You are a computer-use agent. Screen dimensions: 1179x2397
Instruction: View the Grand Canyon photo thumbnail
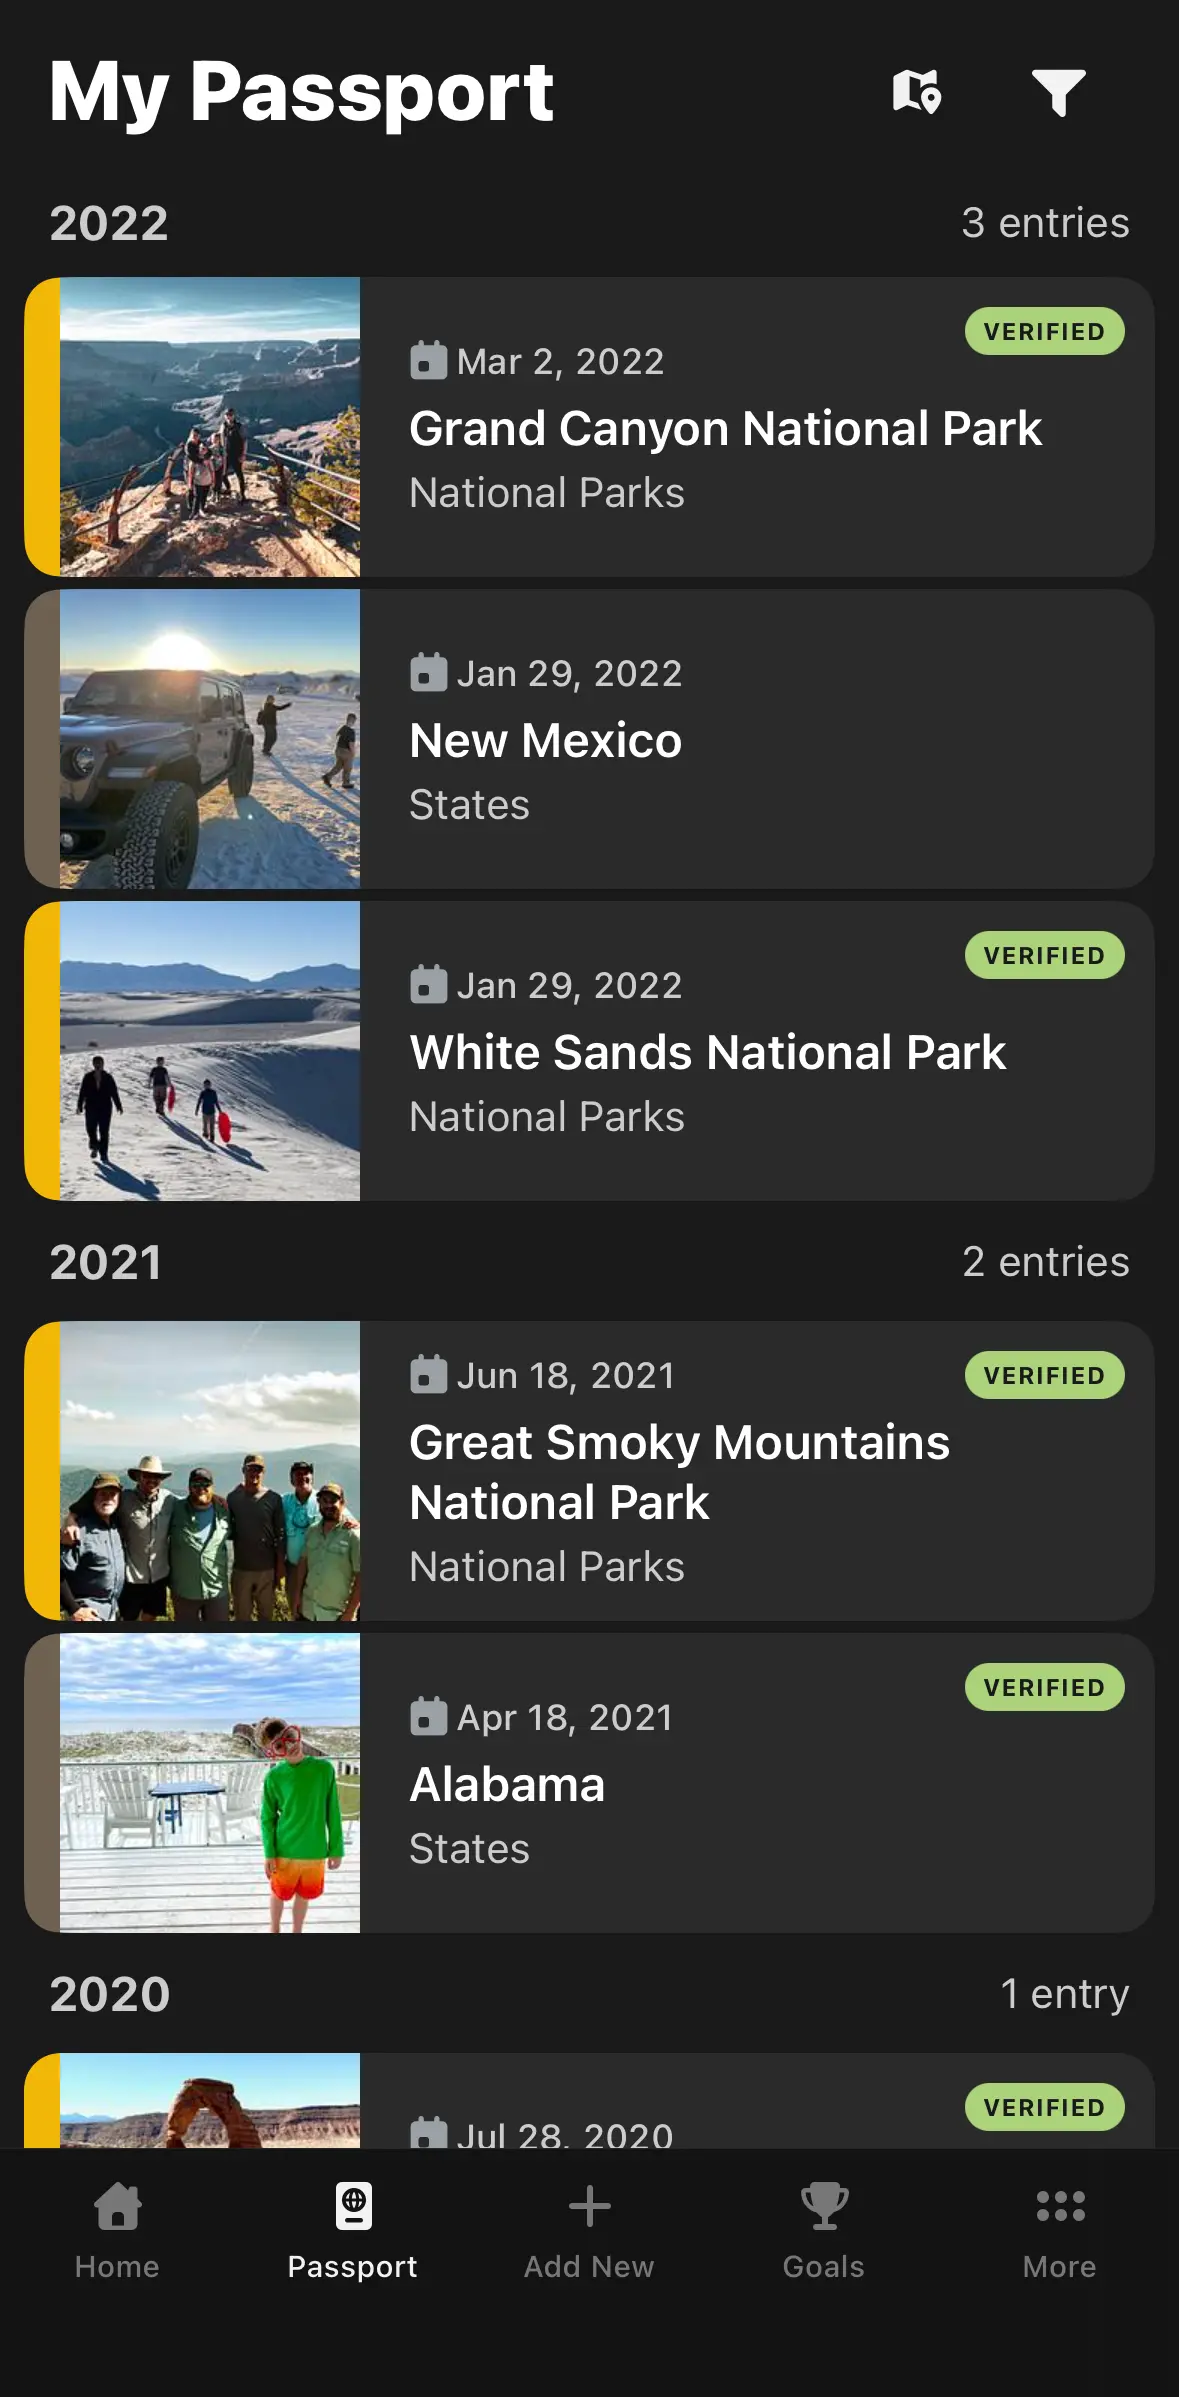(x=210, y=427)
